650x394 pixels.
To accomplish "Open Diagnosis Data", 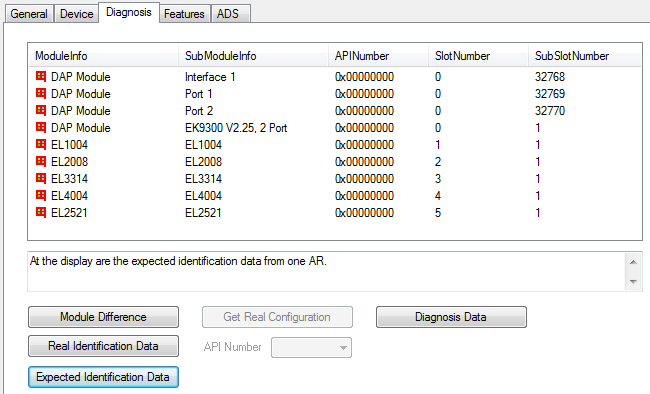I will [x=451, y=317].
